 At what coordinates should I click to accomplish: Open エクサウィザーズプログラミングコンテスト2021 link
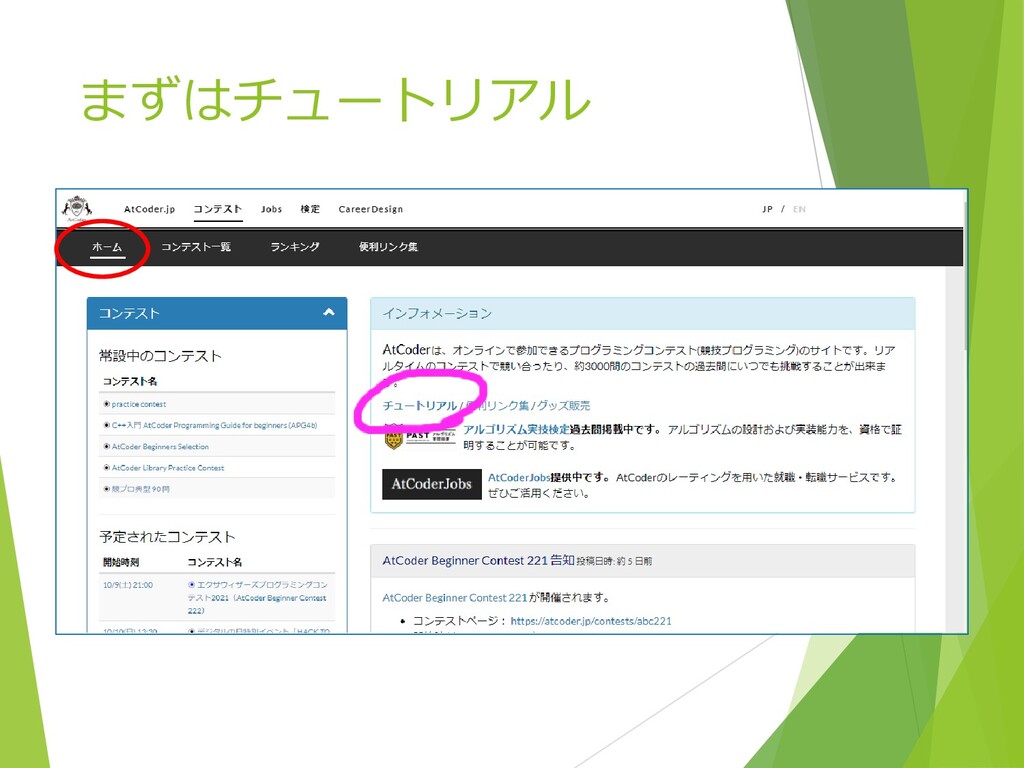[x=257, y=598]
